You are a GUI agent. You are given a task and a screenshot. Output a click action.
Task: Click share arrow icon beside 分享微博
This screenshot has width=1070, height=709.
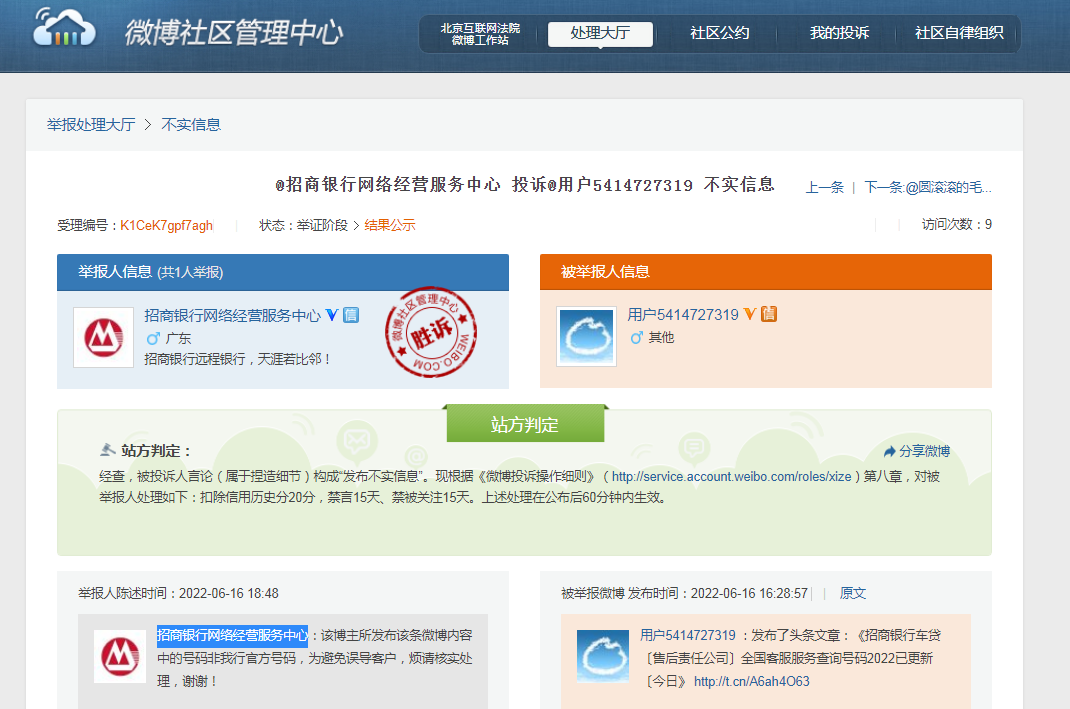coord(889,451)
